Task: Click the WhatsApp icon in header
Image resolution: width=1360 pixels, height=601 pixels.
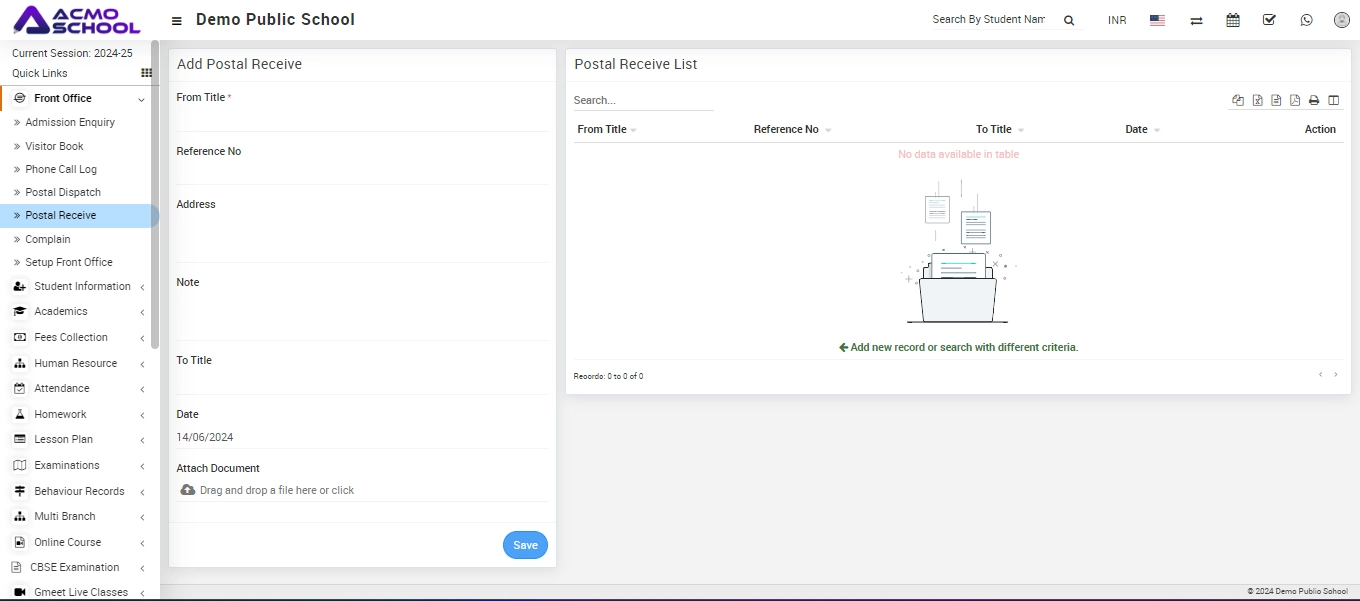Action: coord(1306,20)
